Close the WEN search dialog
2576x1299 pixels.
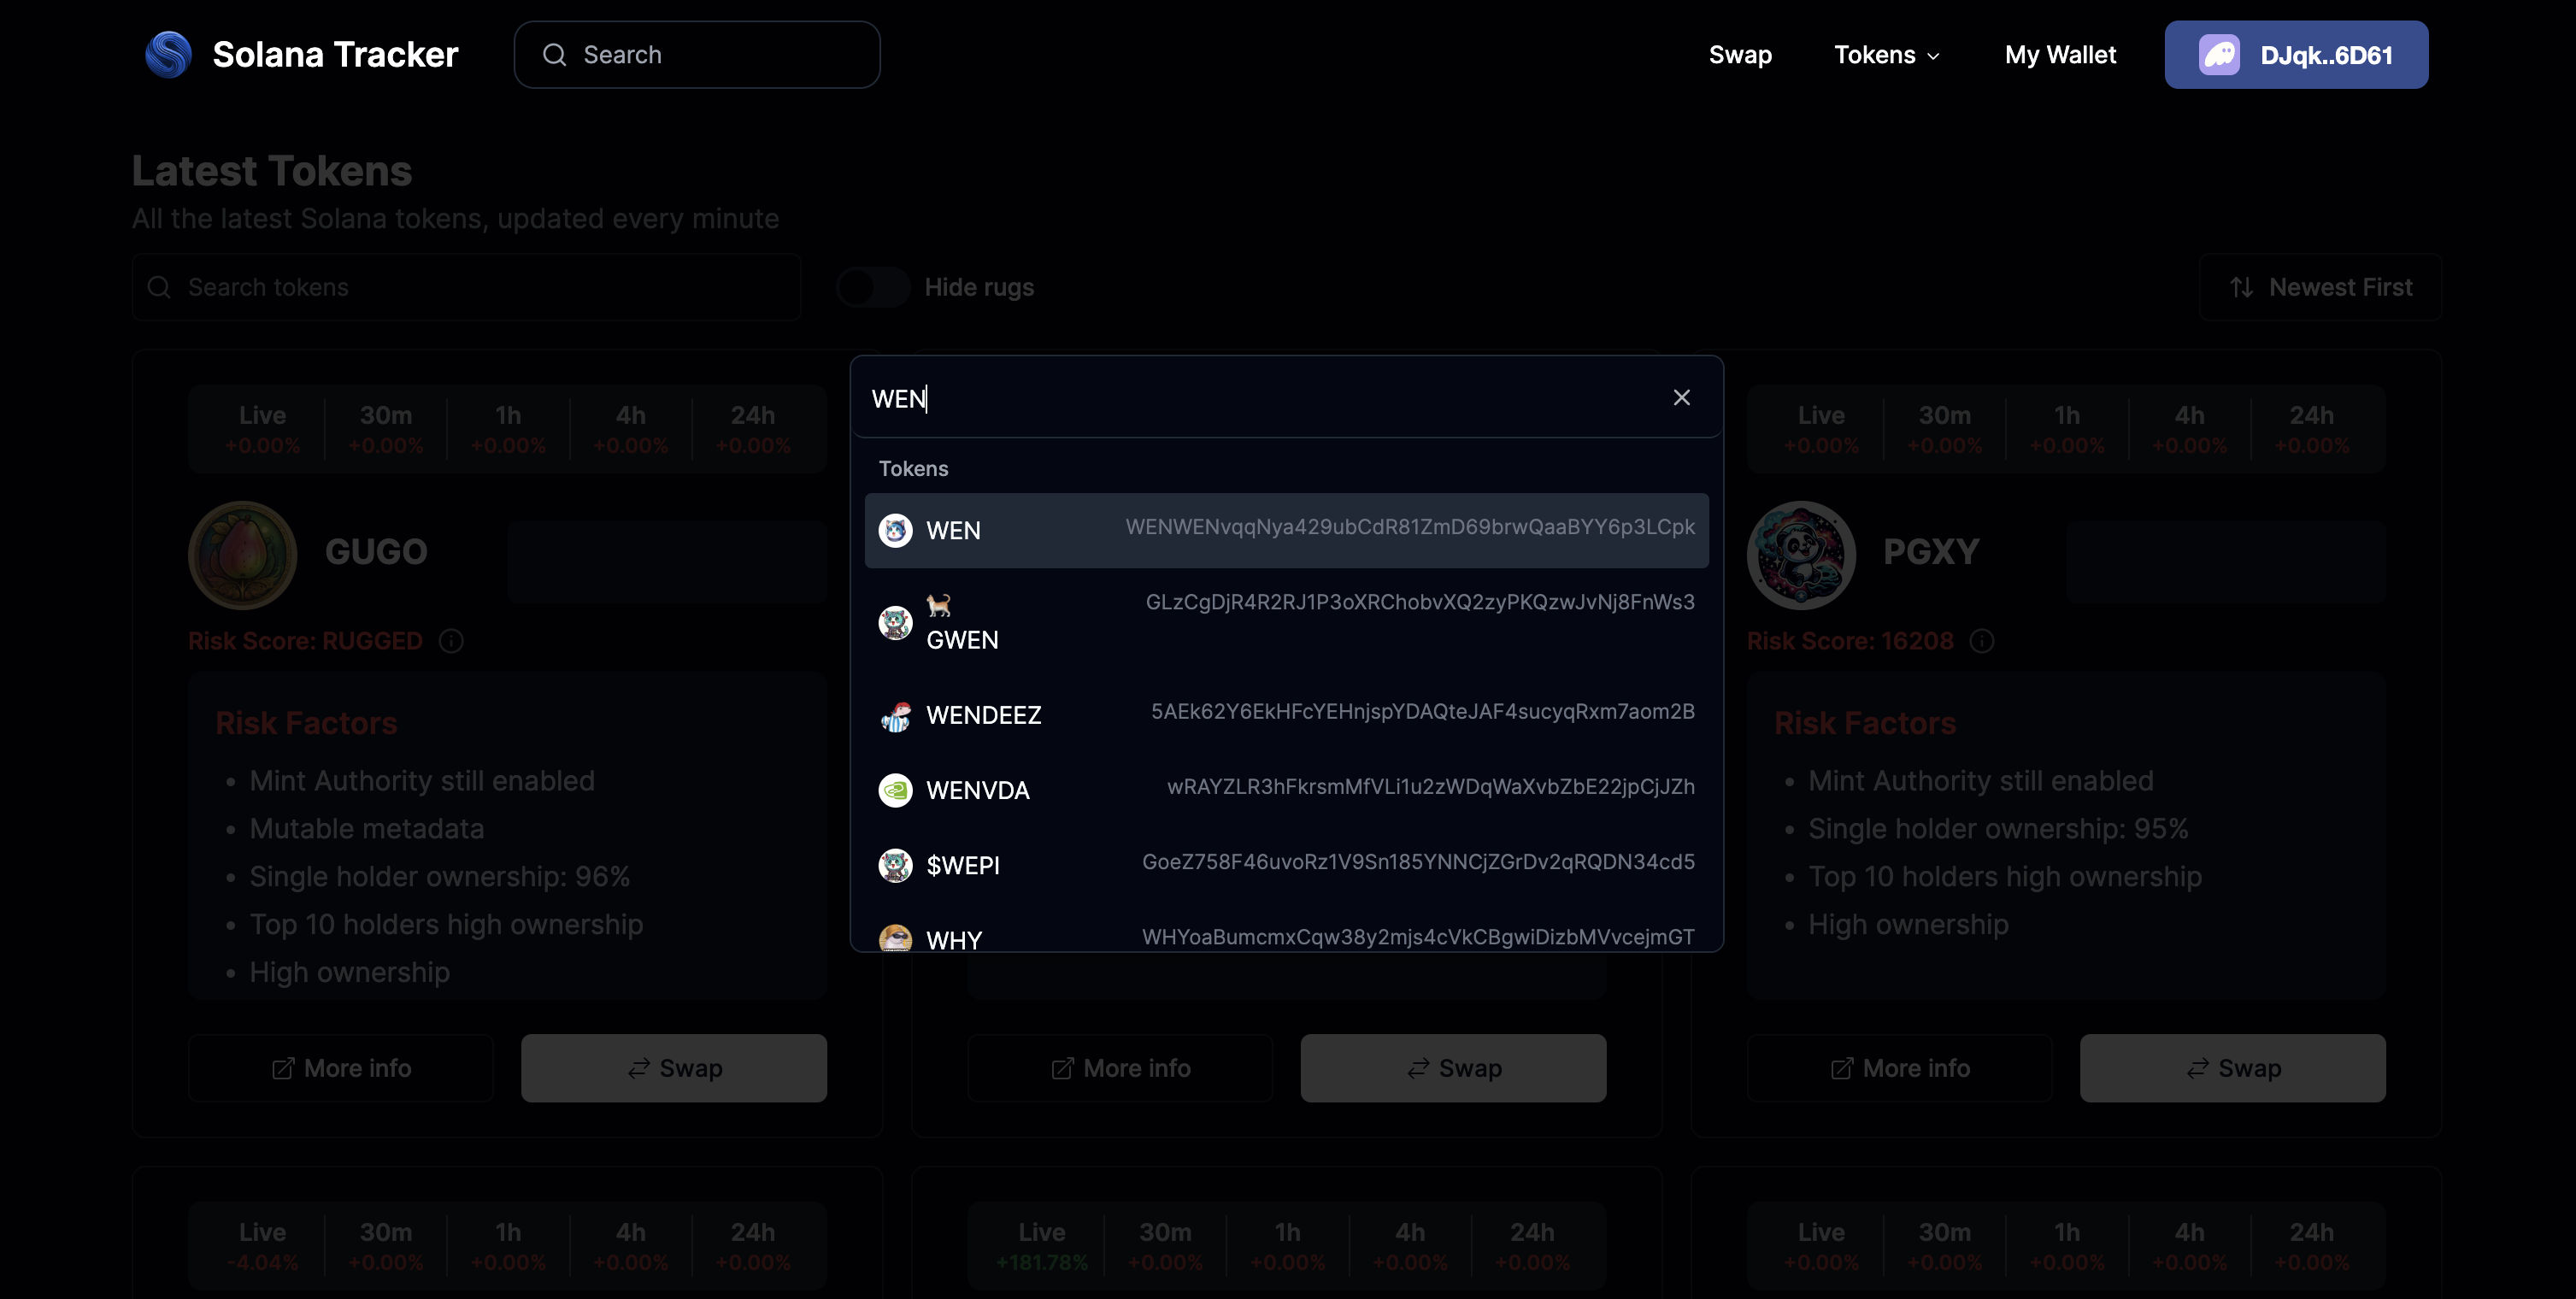(1682, 397)
